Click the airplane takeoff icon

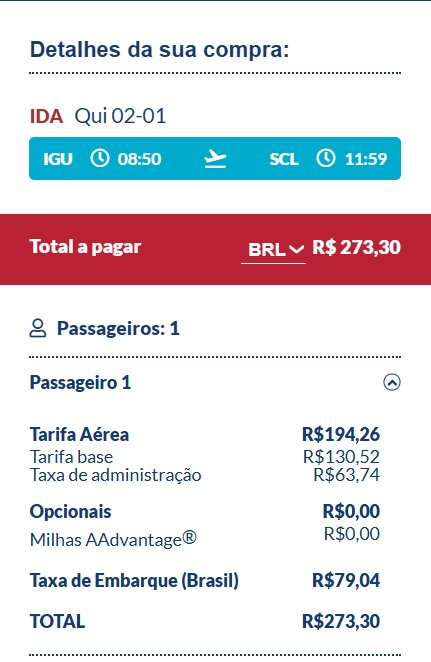coord(215,159)
